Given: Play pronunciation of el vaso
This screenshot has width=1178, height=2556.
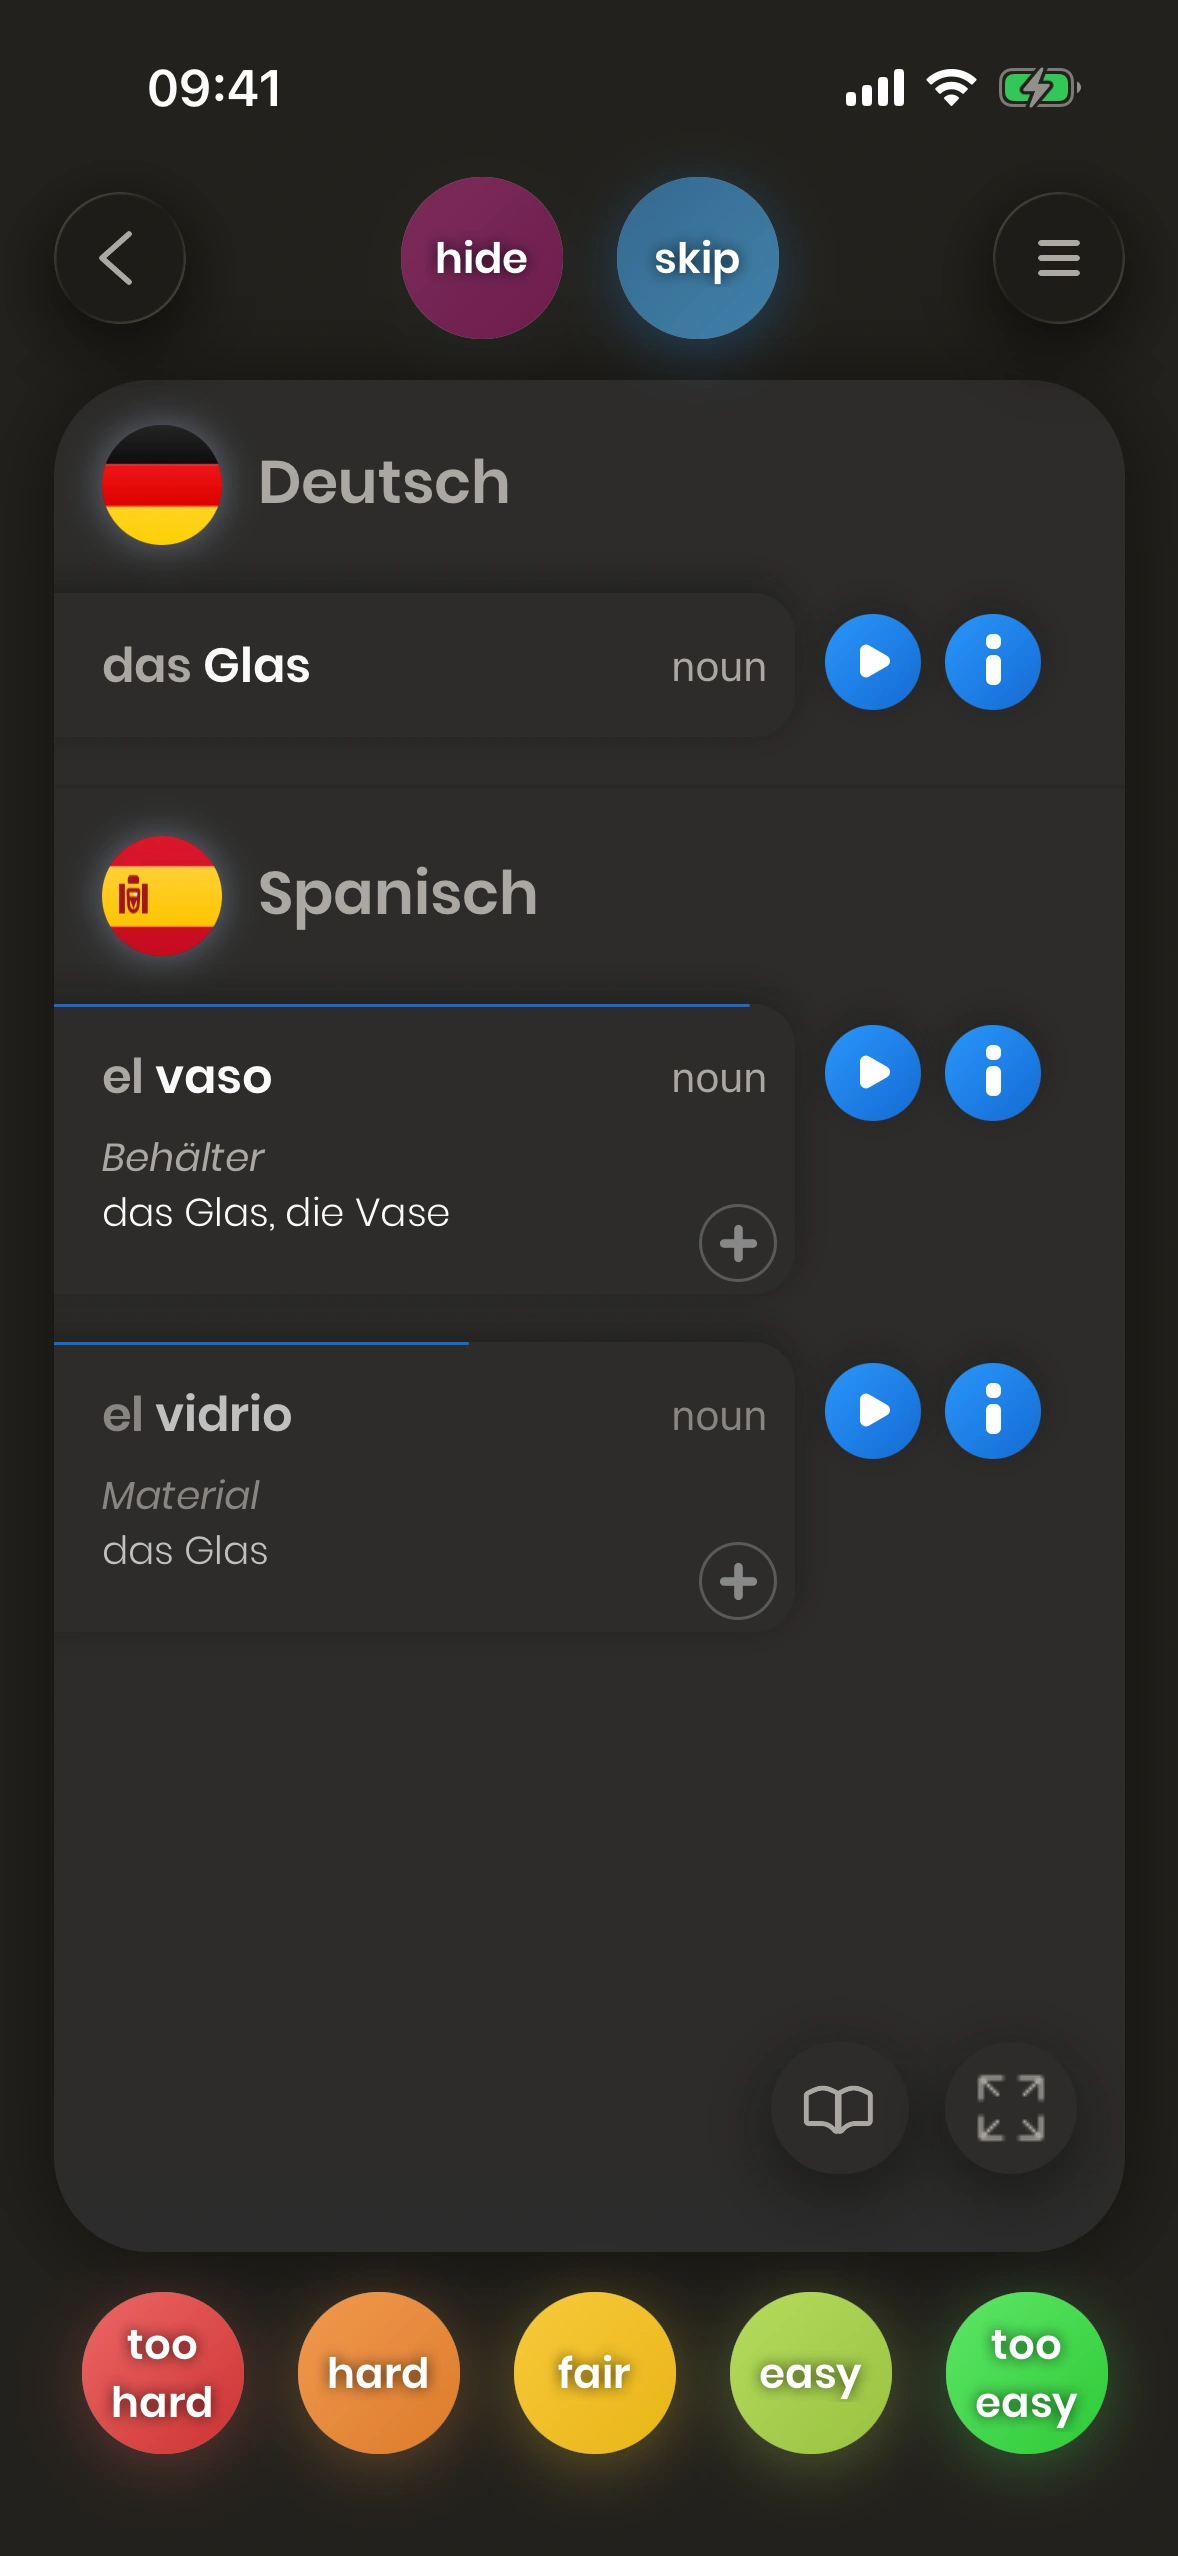Looking at the screenshot, I should [x=872, y=1073].
